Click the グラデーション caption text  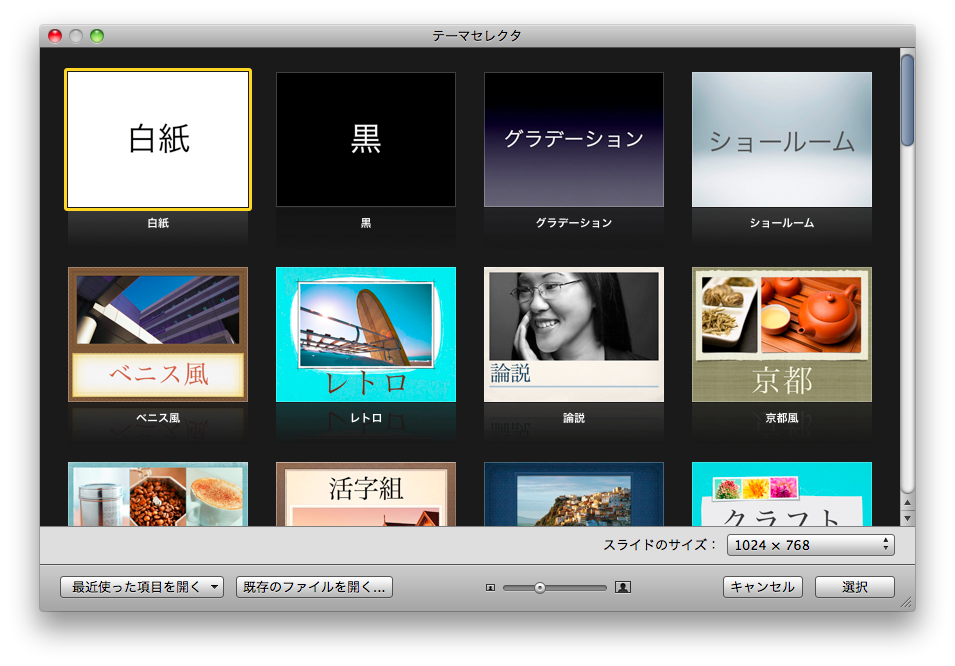574,223
